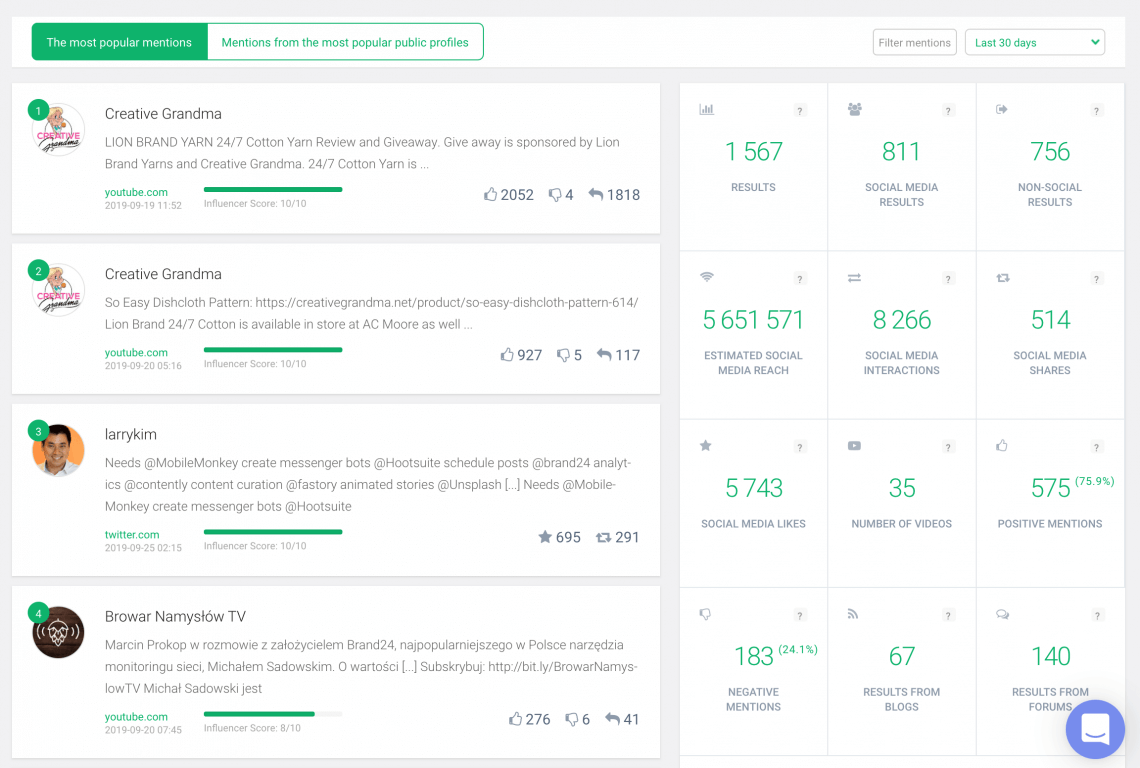Click the reply icon showing 1818 comments

pos(595,194)
